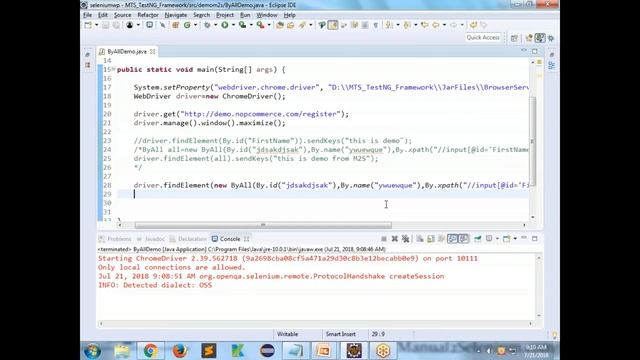This screenshot has width=640, height=360.
Task: Expand the Run button dropdown arrow
Action: click(233, 25)
